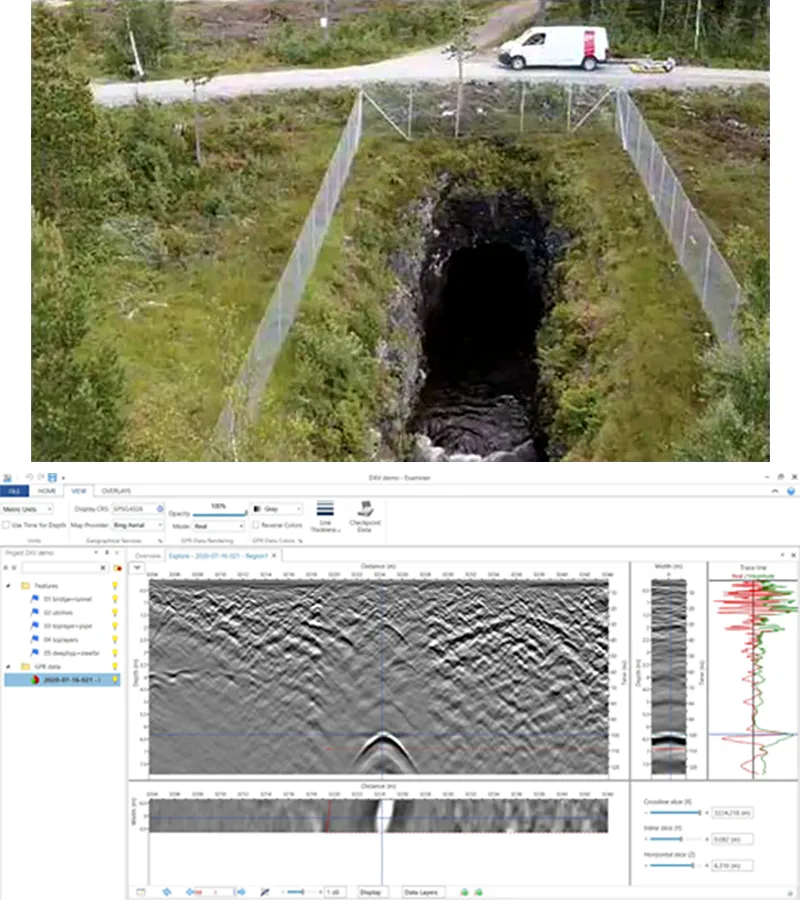The width and height of the screenshot is (800, 900).
Task: Click the 01 bridge+tunnel flag icon
Action: point(33,598)
